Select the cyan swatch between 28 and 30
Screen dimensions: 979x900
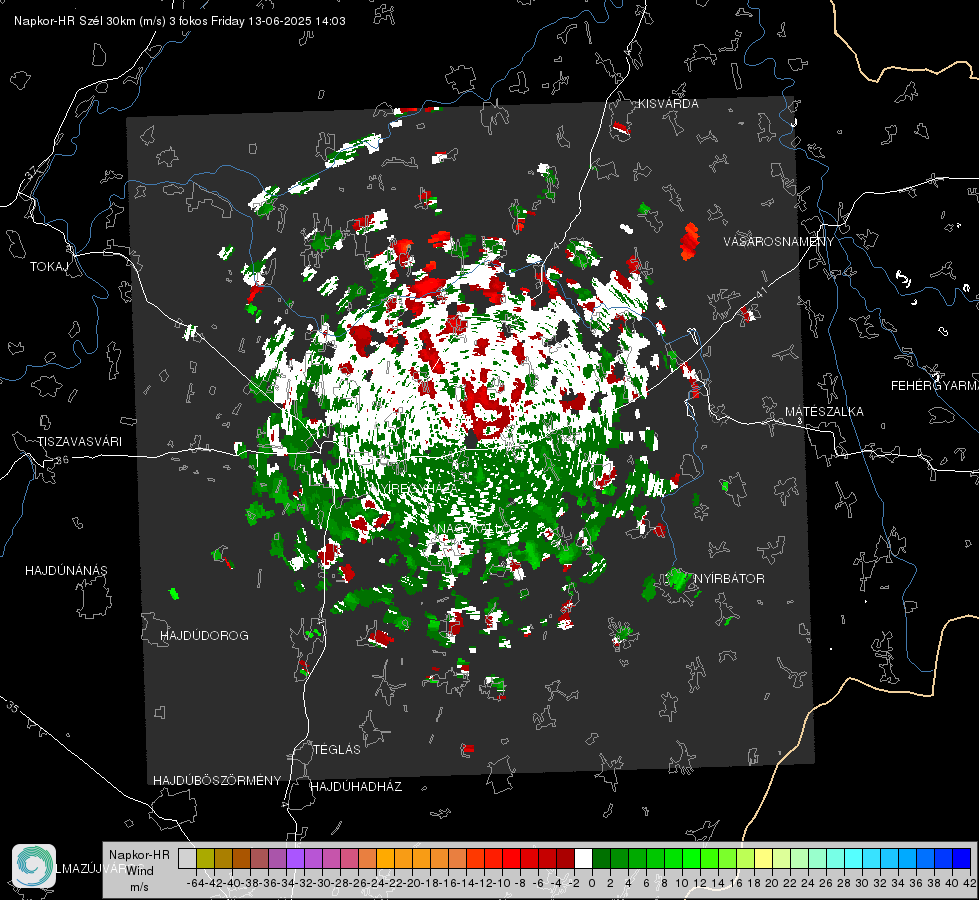pos(854,858)
